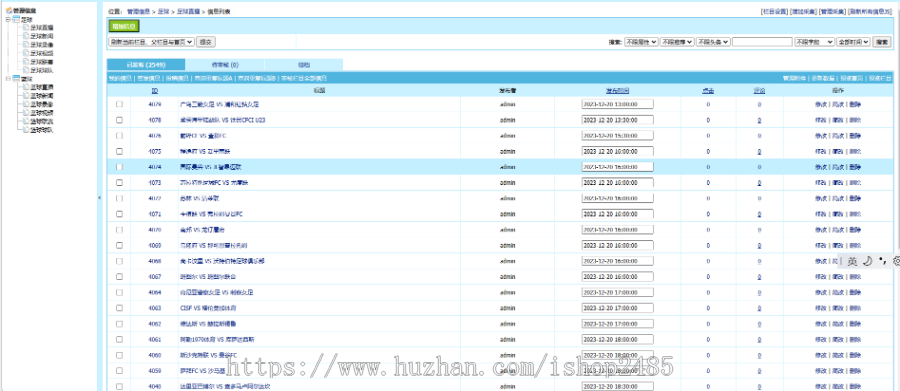Switch to the 待审核 (0) tab
The image size is (900, 391).
[225, 65]
